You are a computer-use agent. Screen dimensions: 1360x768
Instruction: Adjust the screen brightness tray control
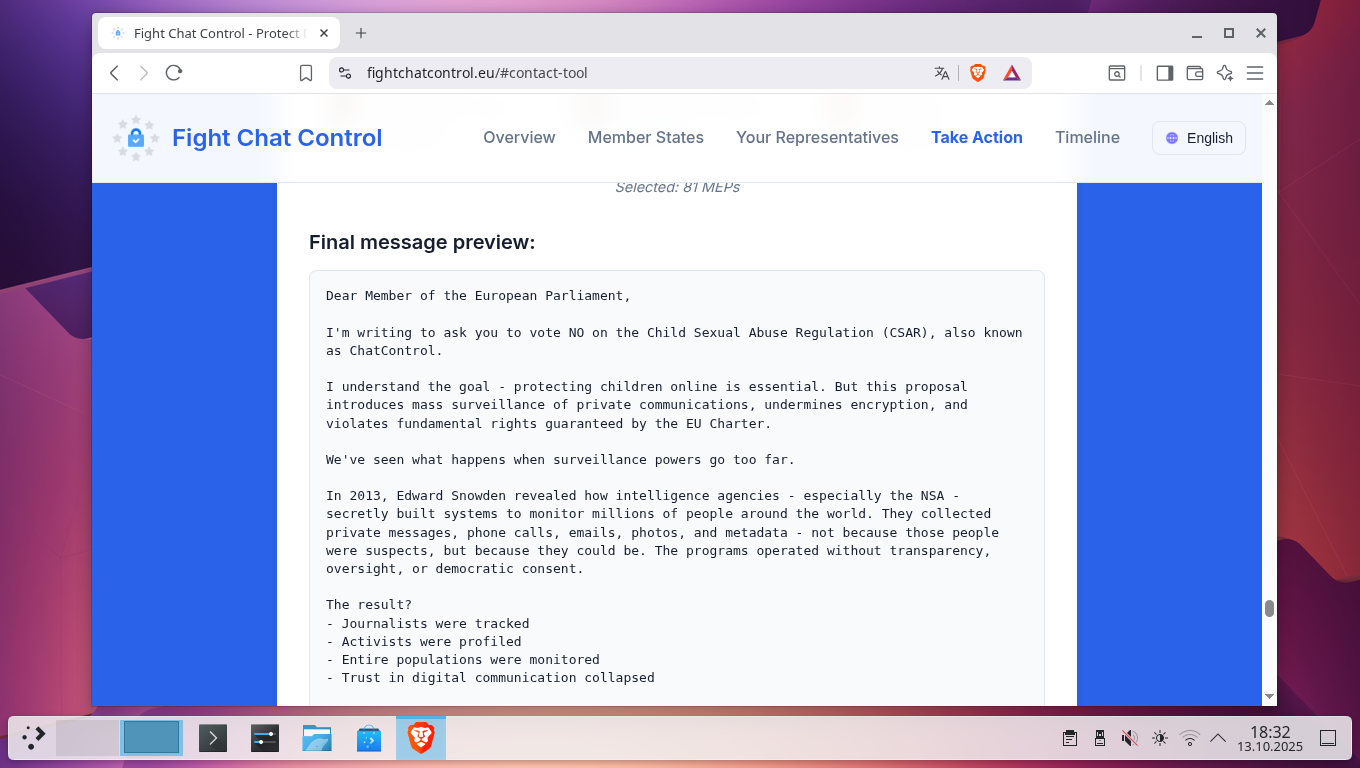(1159, 738)
